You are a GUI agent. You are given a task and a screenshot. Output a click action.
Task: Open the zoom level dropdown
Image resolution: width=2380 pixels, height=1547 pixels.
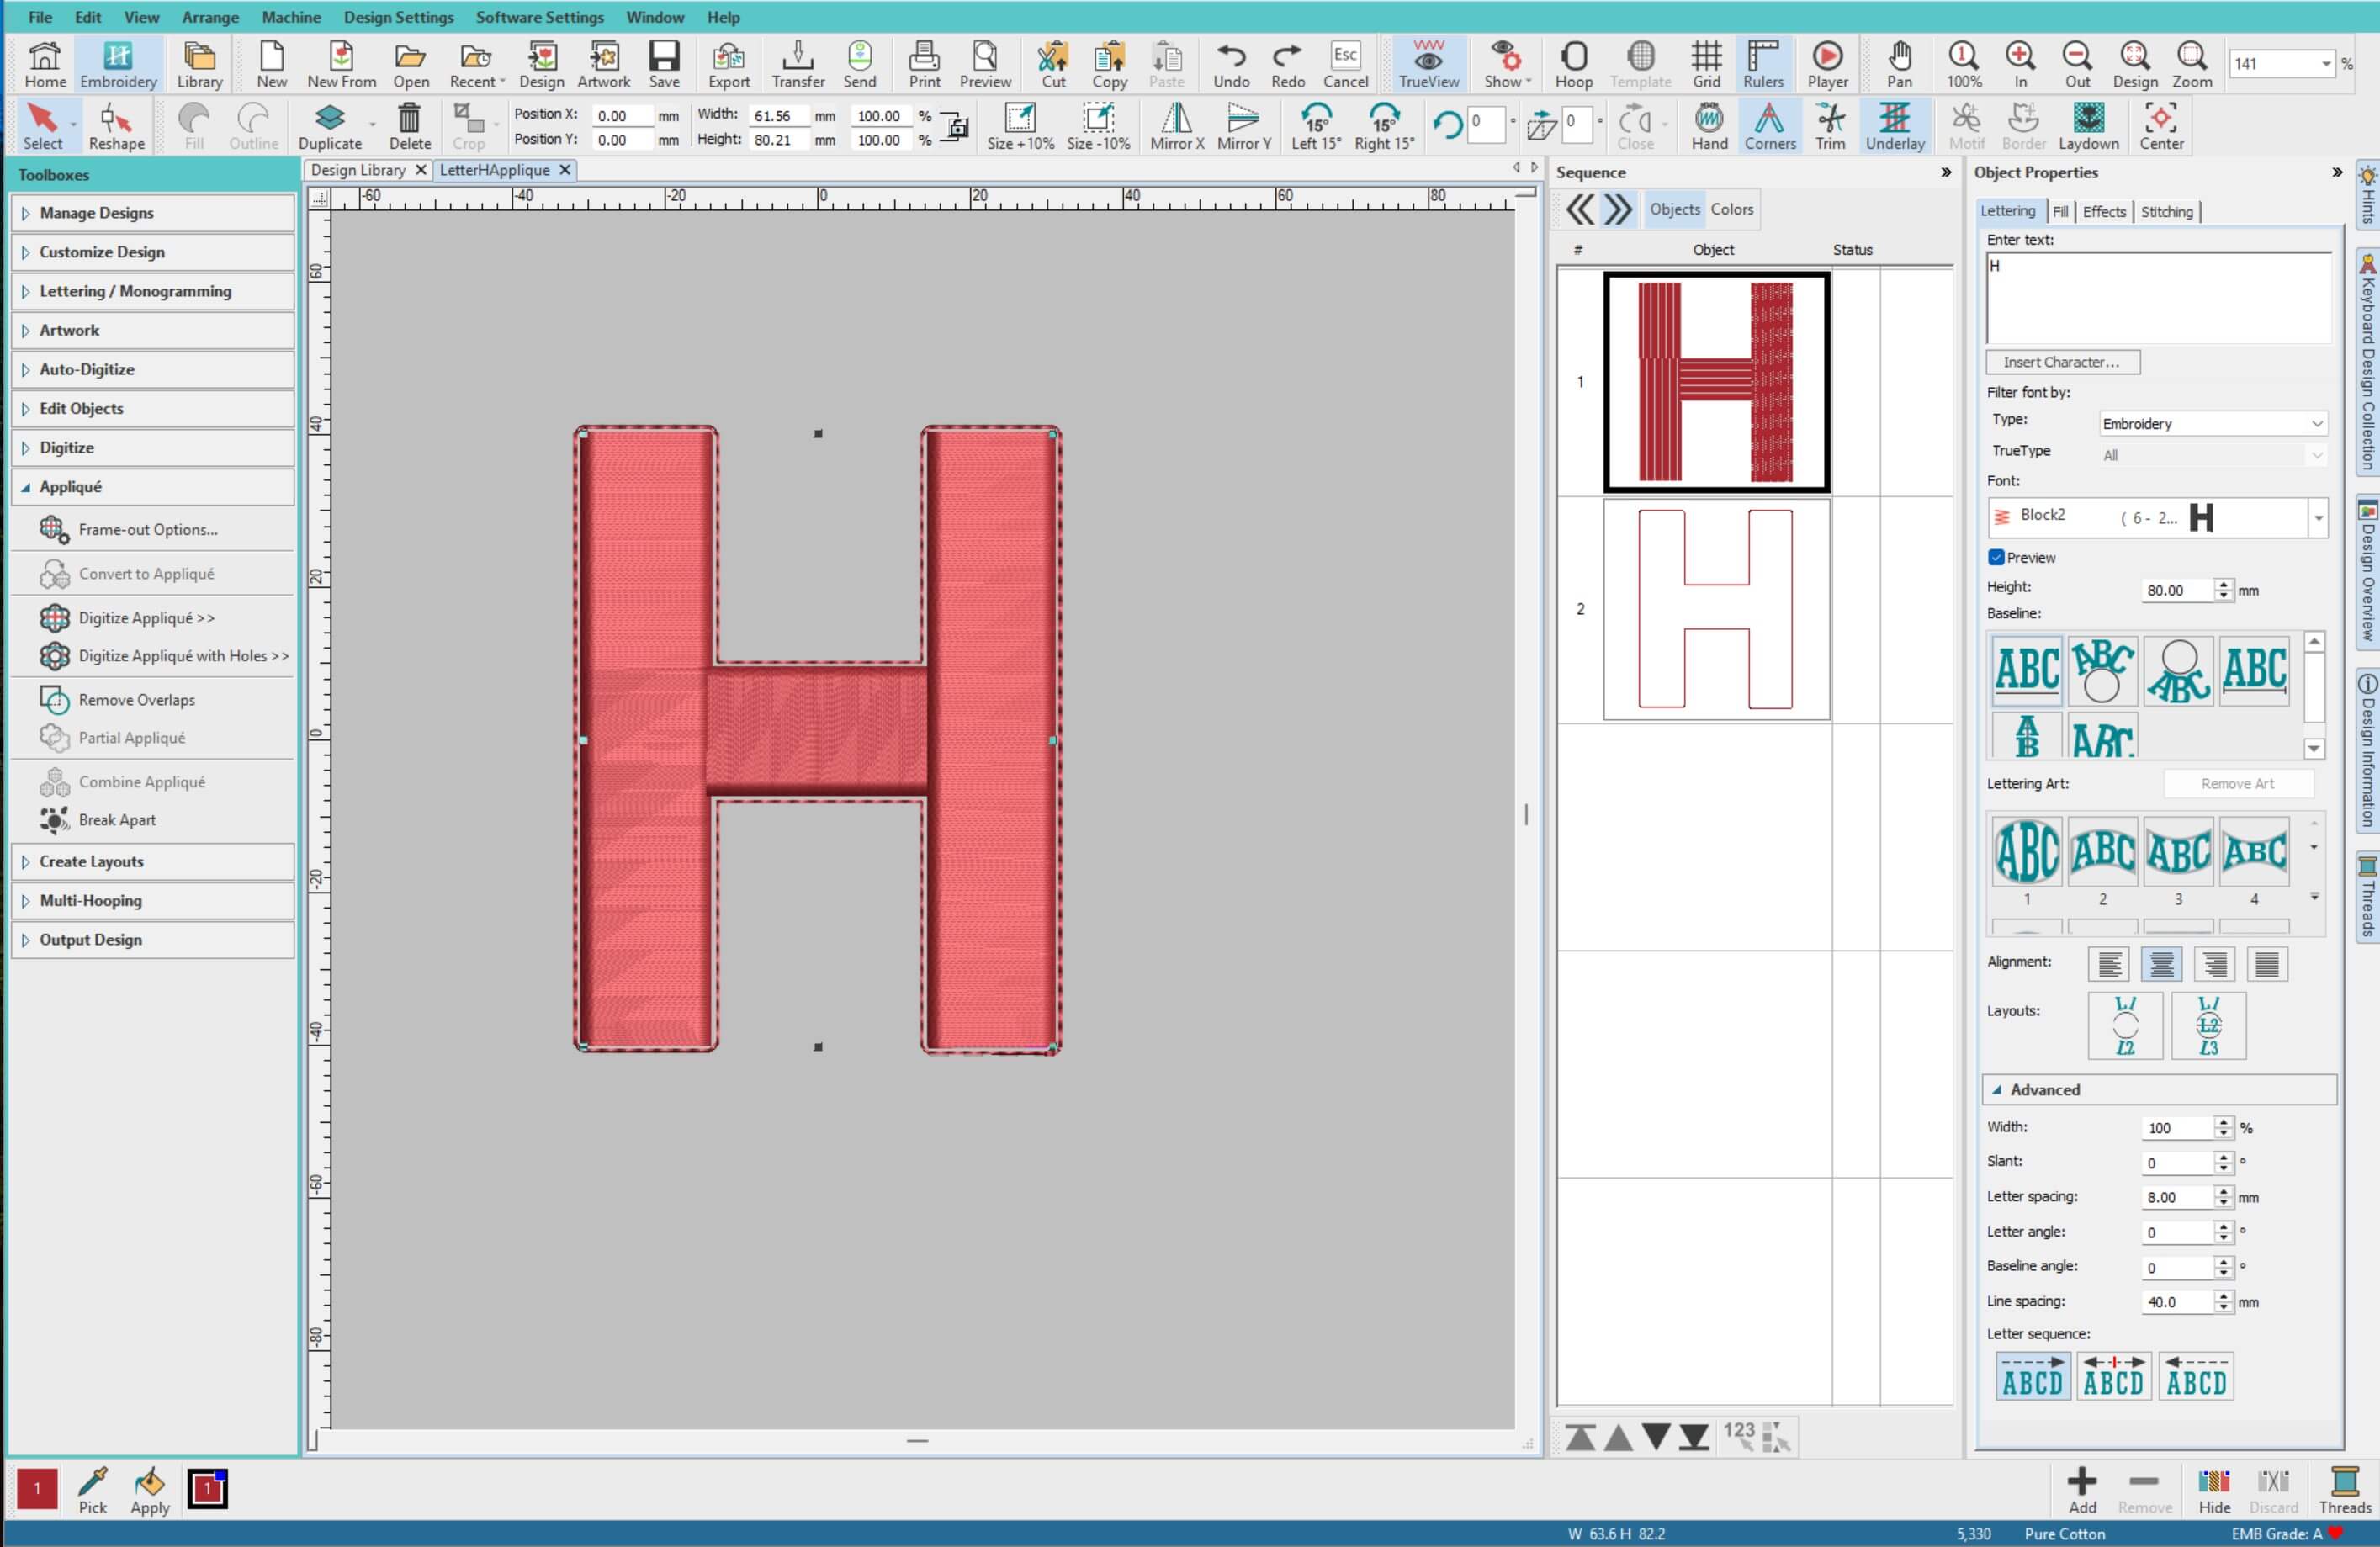2326,64
